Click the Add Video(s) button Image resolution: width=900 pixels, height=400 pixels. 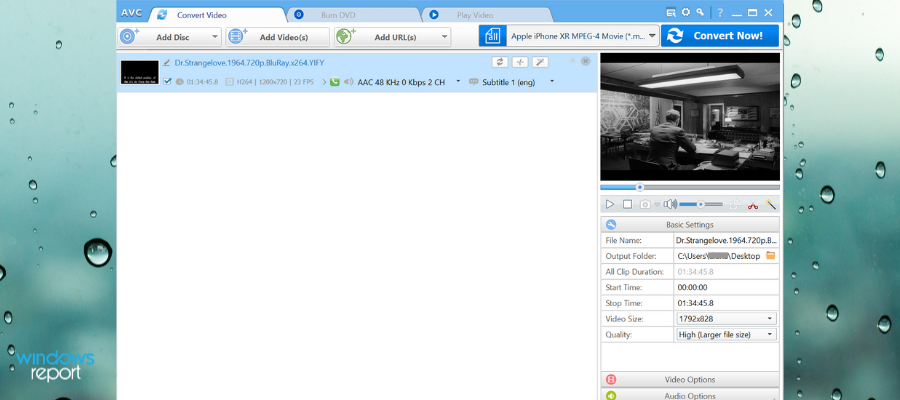click(277, 37)
